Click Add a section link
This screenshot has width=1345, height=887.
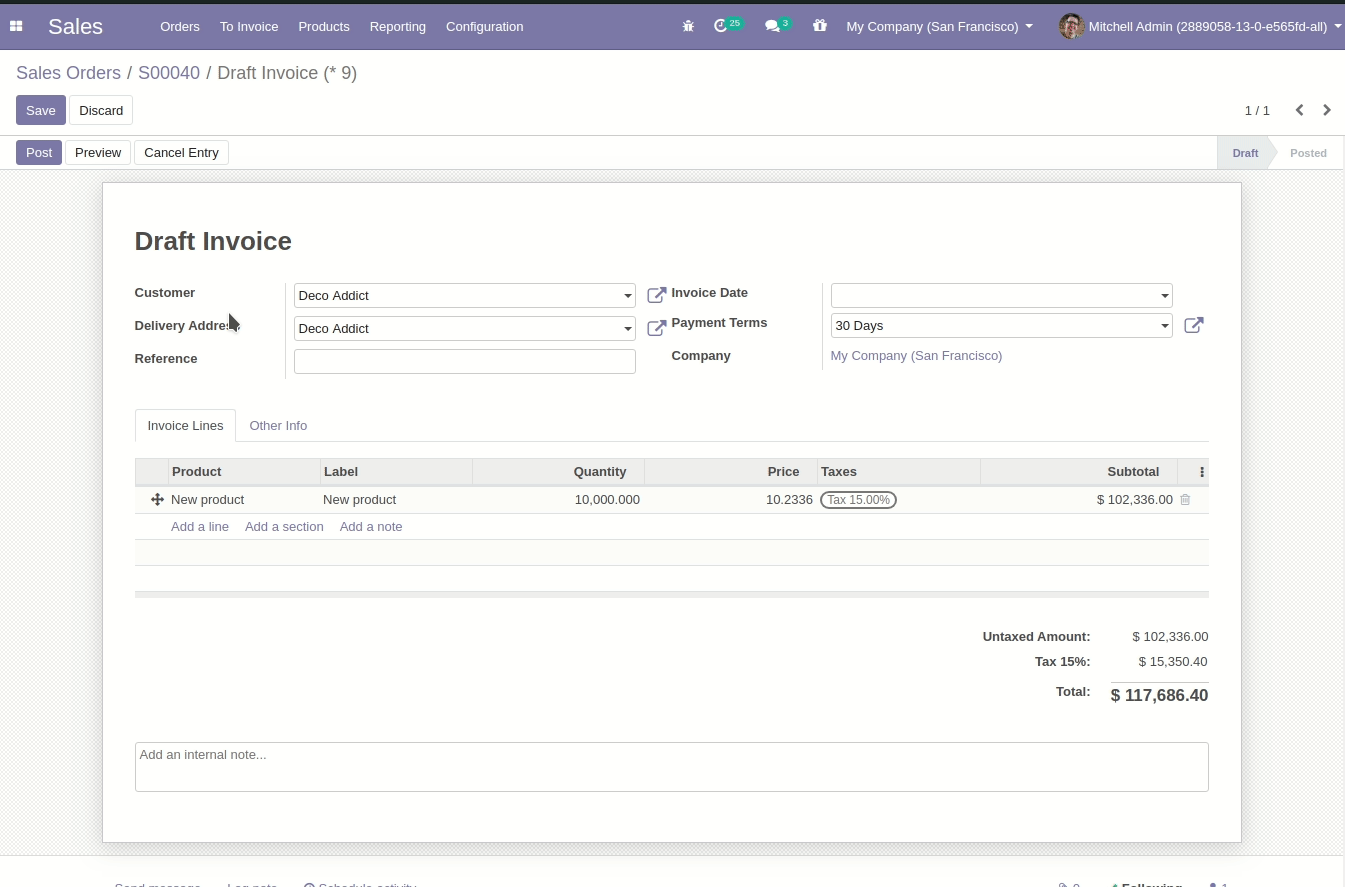(x=284, y=526)
